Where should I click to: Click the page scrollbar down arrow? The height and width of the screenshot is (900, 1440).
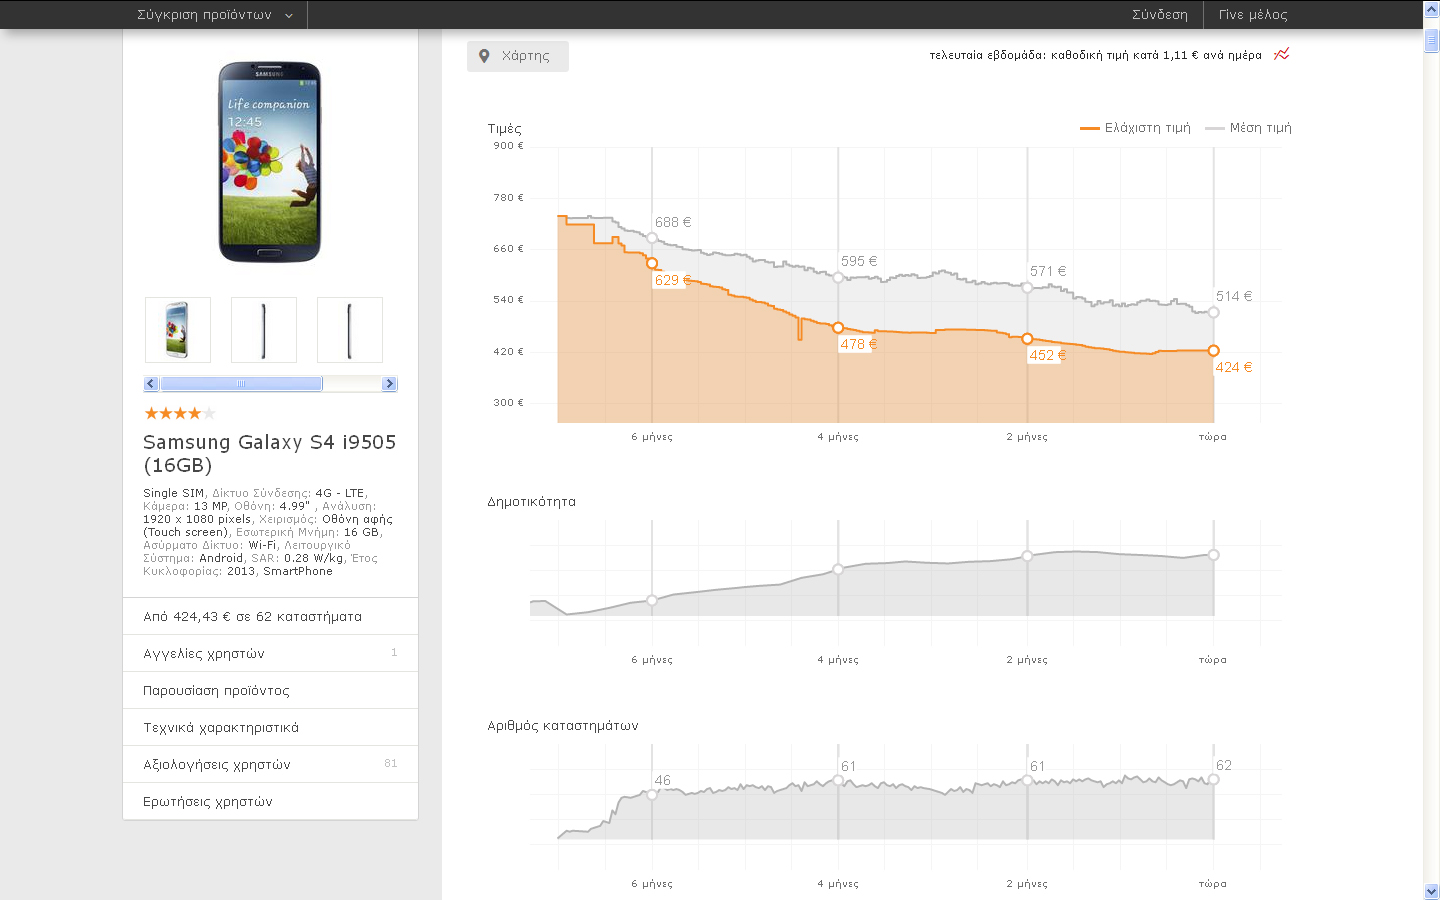[x=1431, y=891]
